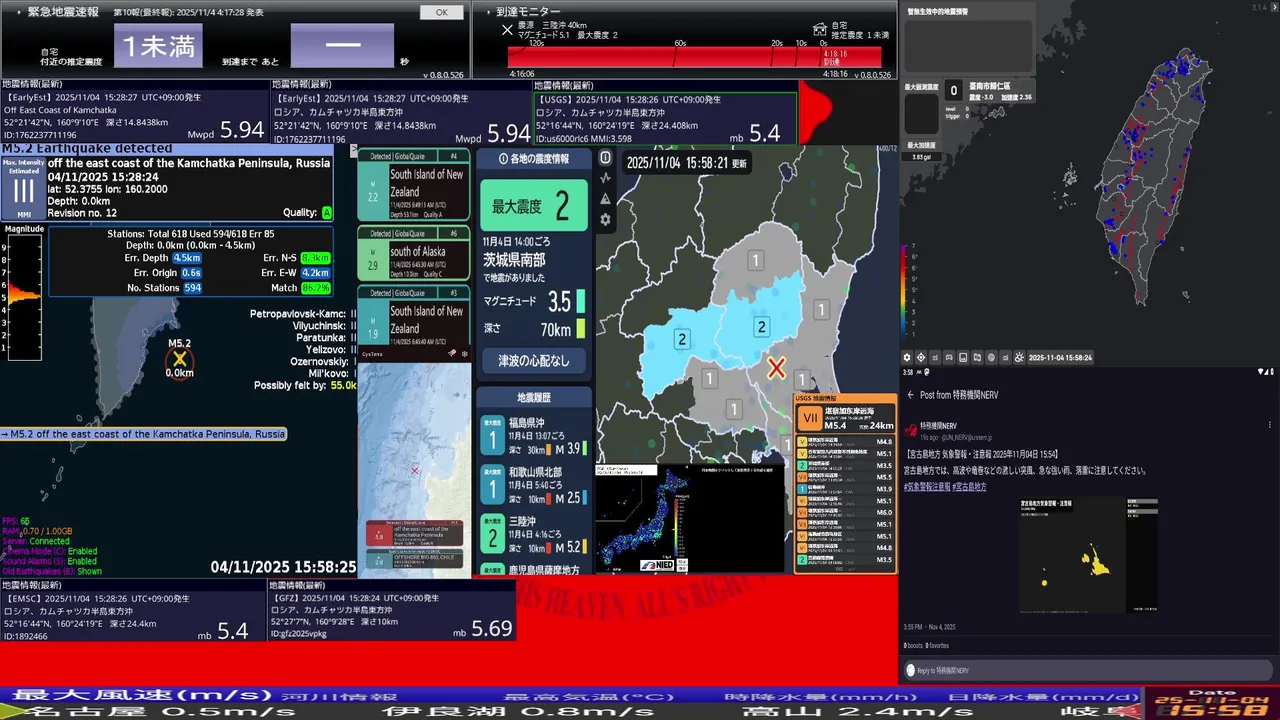This screenshot has height=720, width=1280.
Task: Click the 最大加速度 3.83 gal value
Action: click(921, 157)
